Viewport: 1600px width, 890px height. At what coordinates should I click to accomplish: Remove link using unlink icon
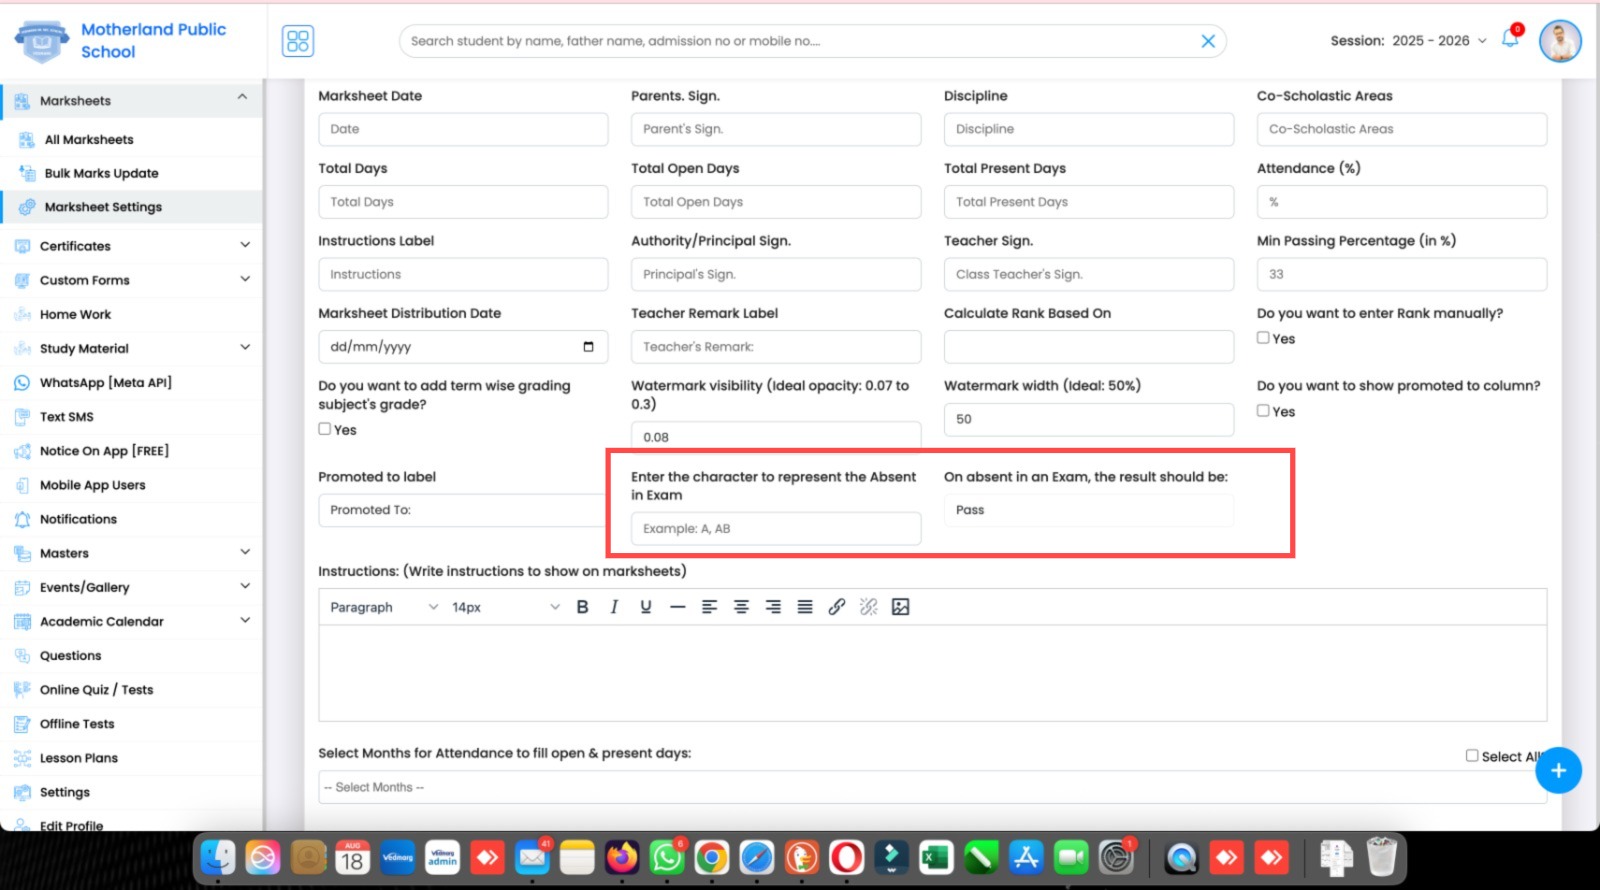(869, 607)
